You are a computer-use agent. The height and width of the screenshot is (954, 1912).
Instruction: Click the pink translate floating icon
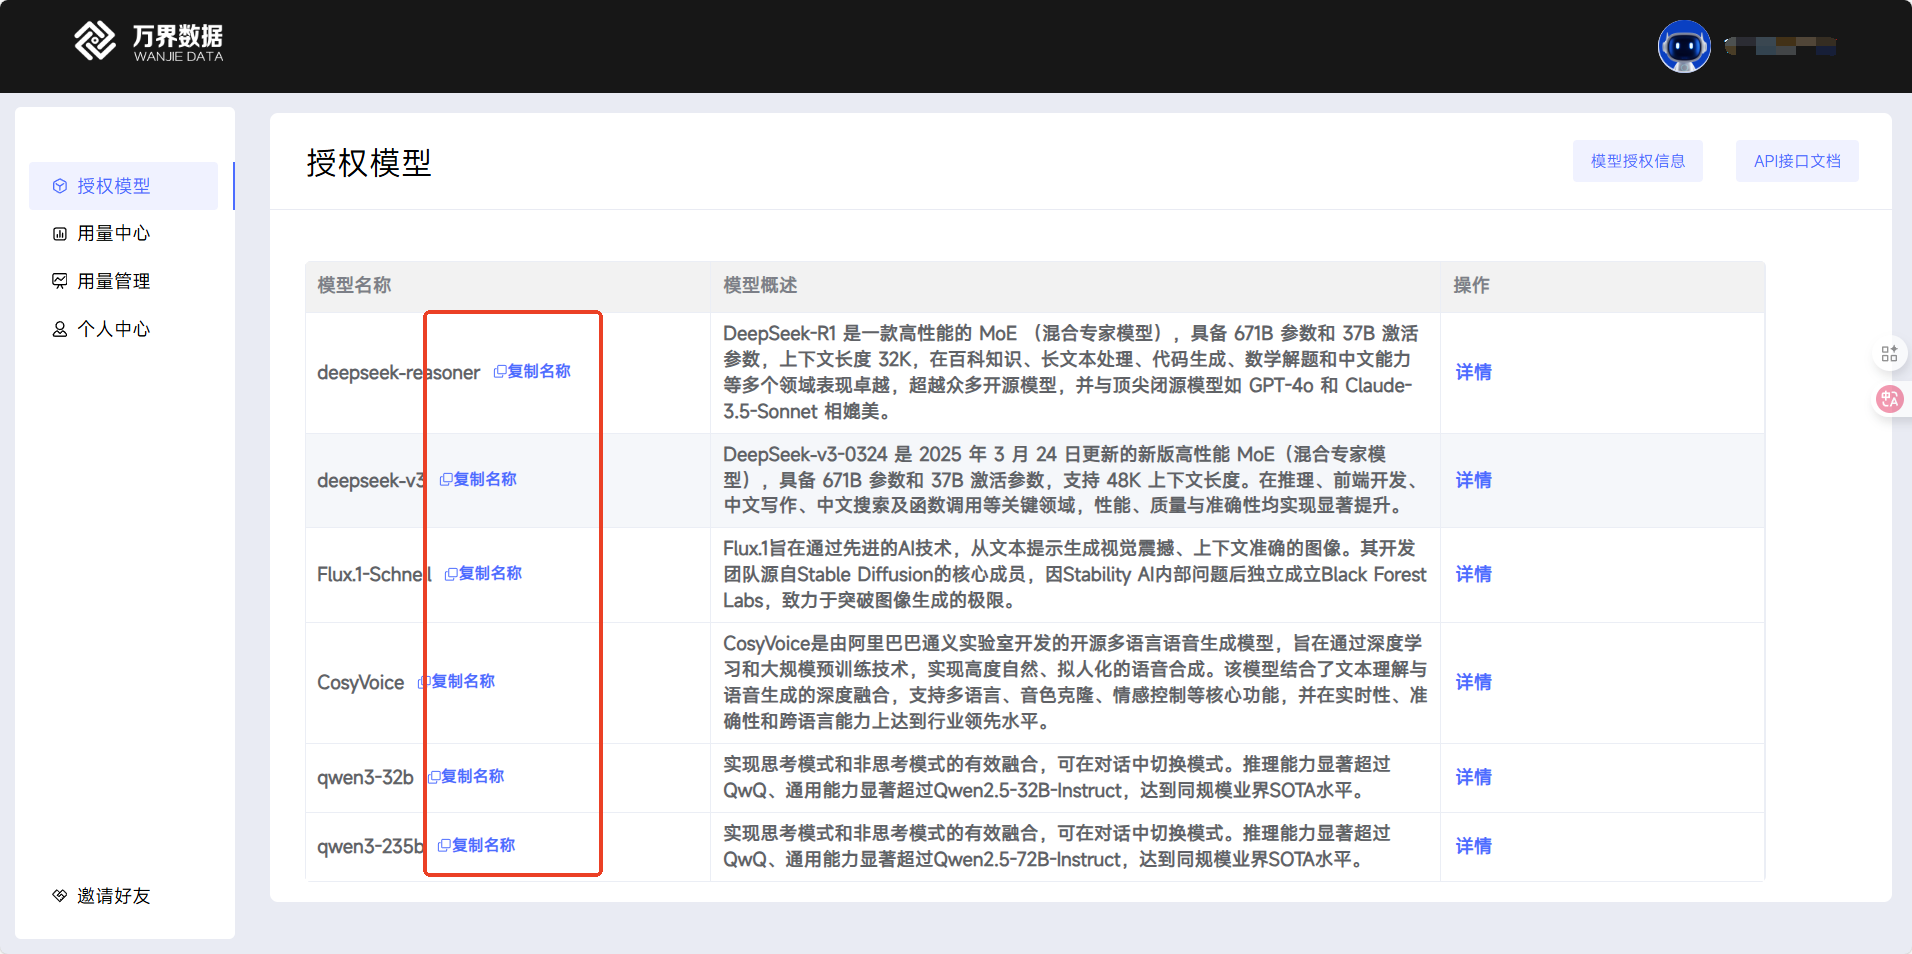click(1889, 400)
